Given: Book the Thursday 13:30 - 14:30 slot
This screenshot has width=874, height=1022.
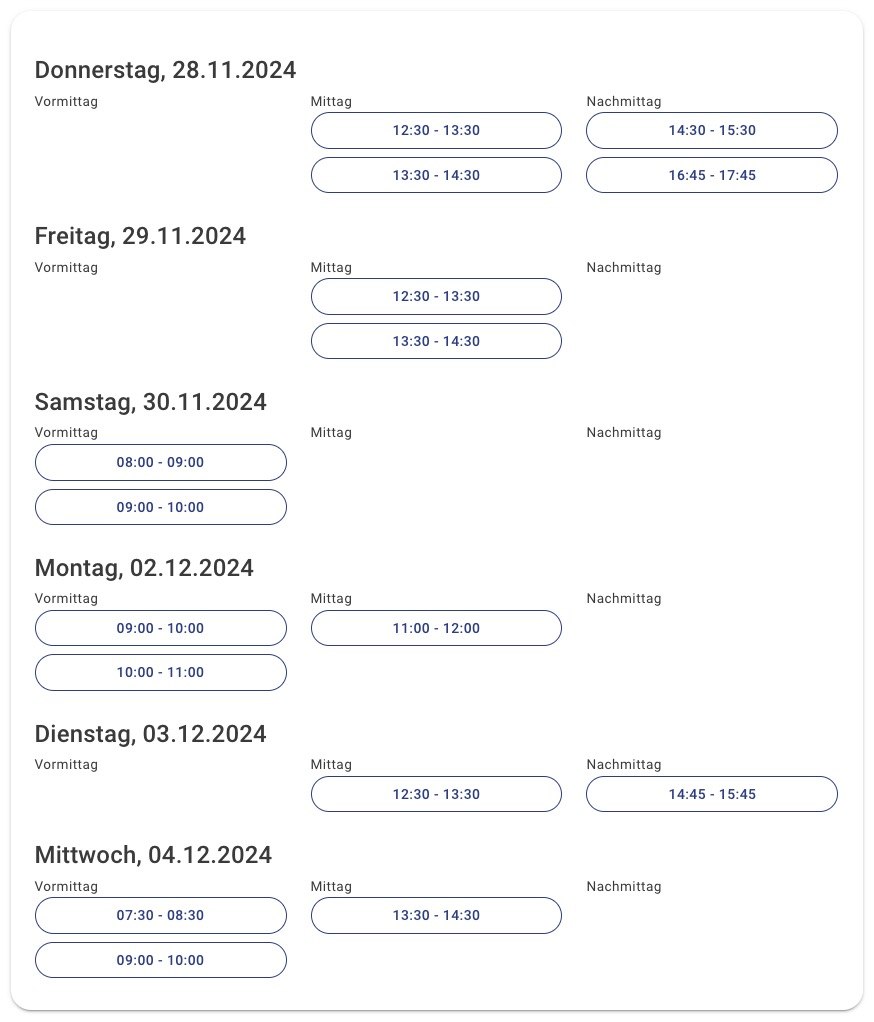Looking at the screenshot, I should pos(436,175).
